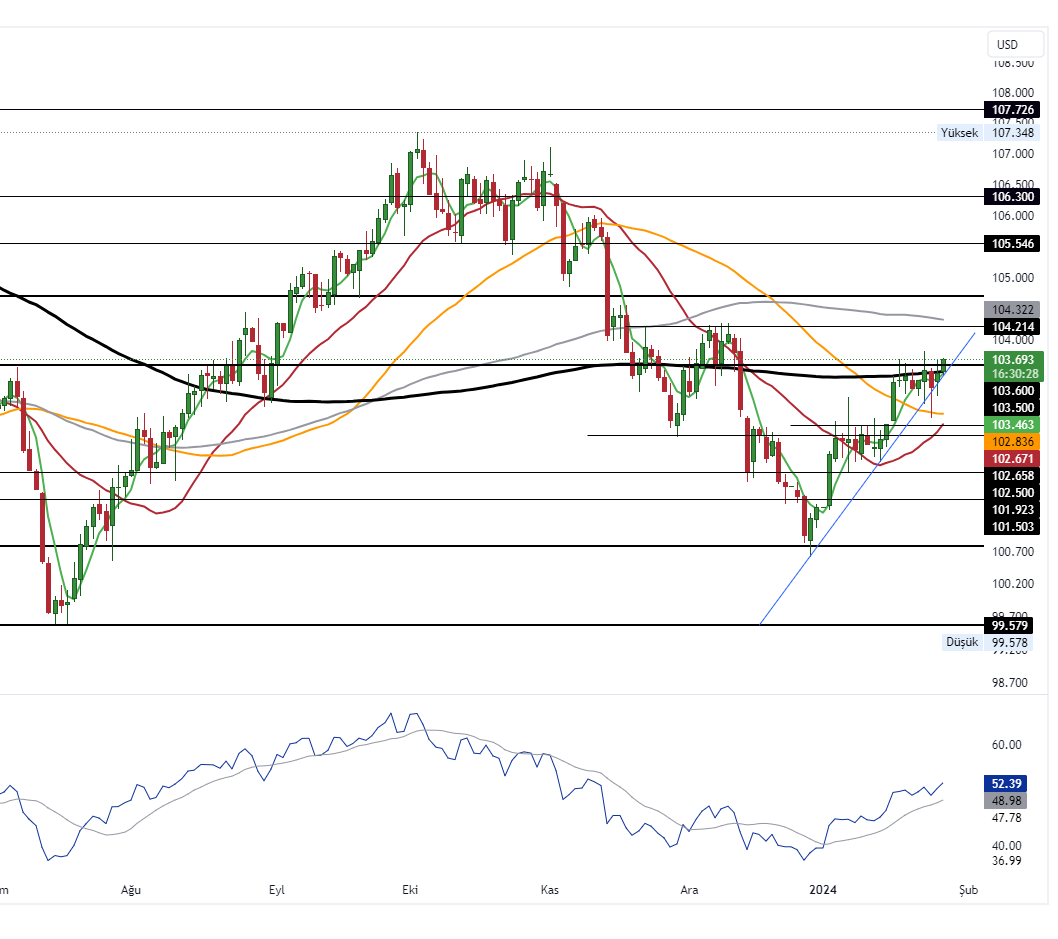
Task: Click the Kas month on time axis
Action: [x=548, y=889]
